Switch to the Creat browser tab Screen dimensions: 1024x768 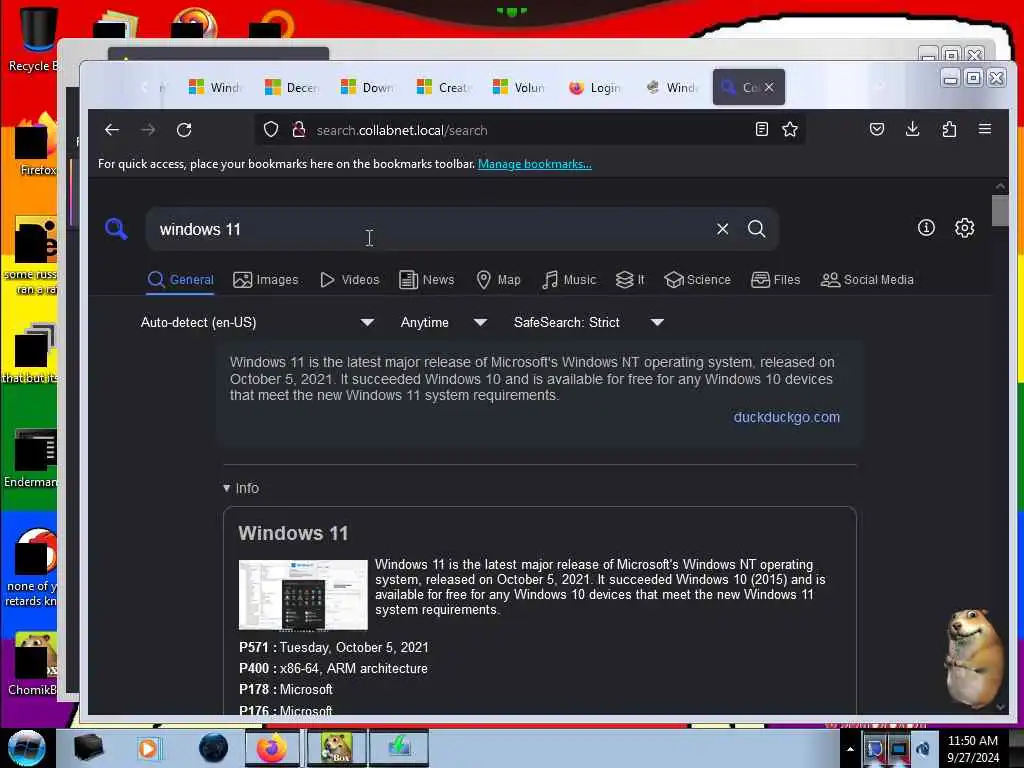443,87
